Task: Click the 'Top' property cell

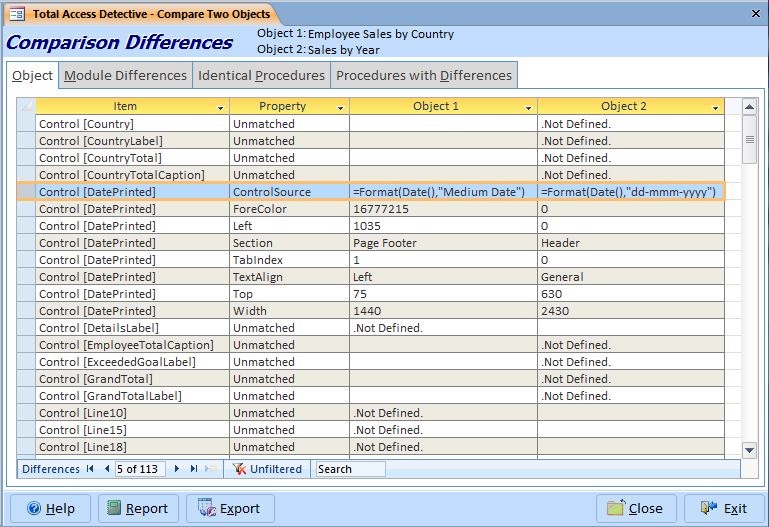Action: [x=289, y=294]
